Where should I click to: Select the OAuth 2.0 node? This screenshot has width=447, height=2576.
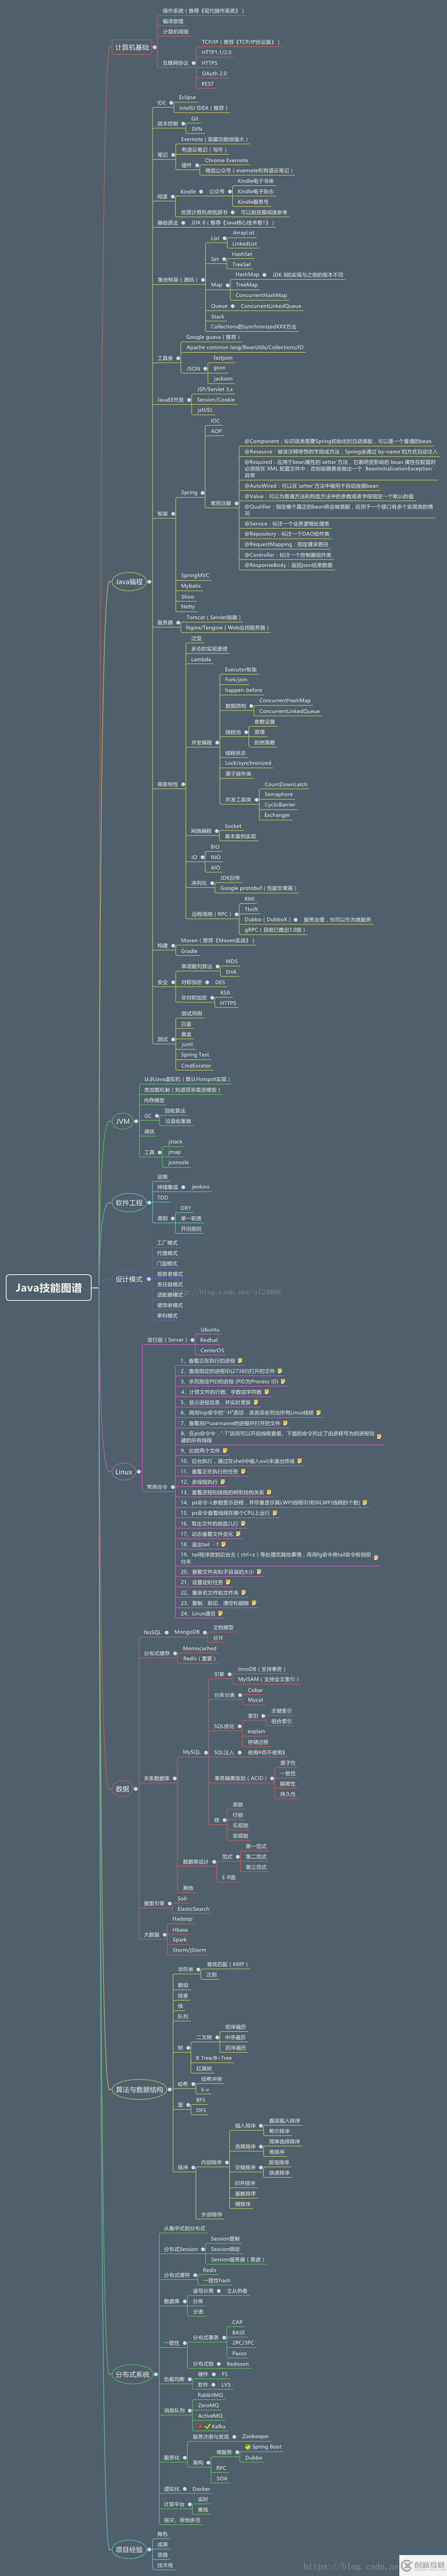(214, 73)
